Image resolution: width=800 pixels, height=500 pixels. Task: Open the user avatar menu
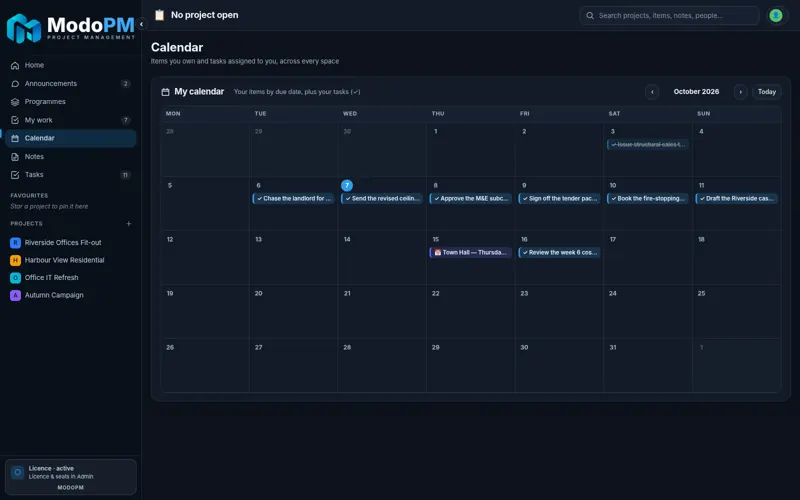(776, 15)
